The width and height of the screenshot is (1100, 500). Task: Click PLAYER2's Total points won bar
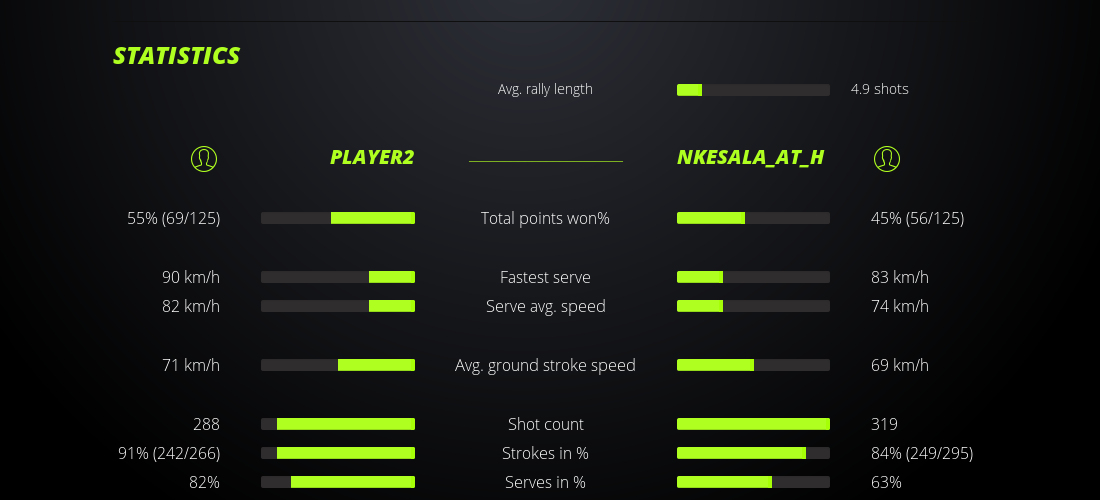(x=338, y=218)
